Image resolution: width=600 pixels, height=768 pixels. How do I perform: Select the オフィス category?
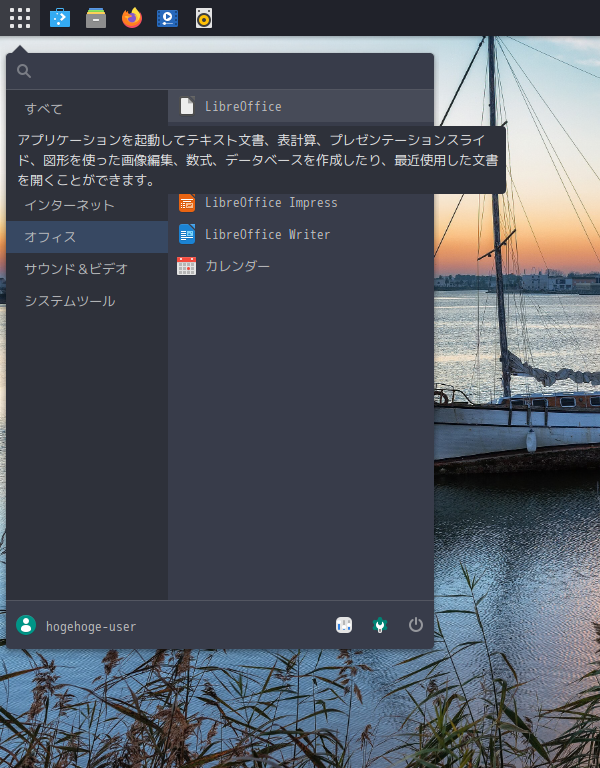[x=87, y=237]
